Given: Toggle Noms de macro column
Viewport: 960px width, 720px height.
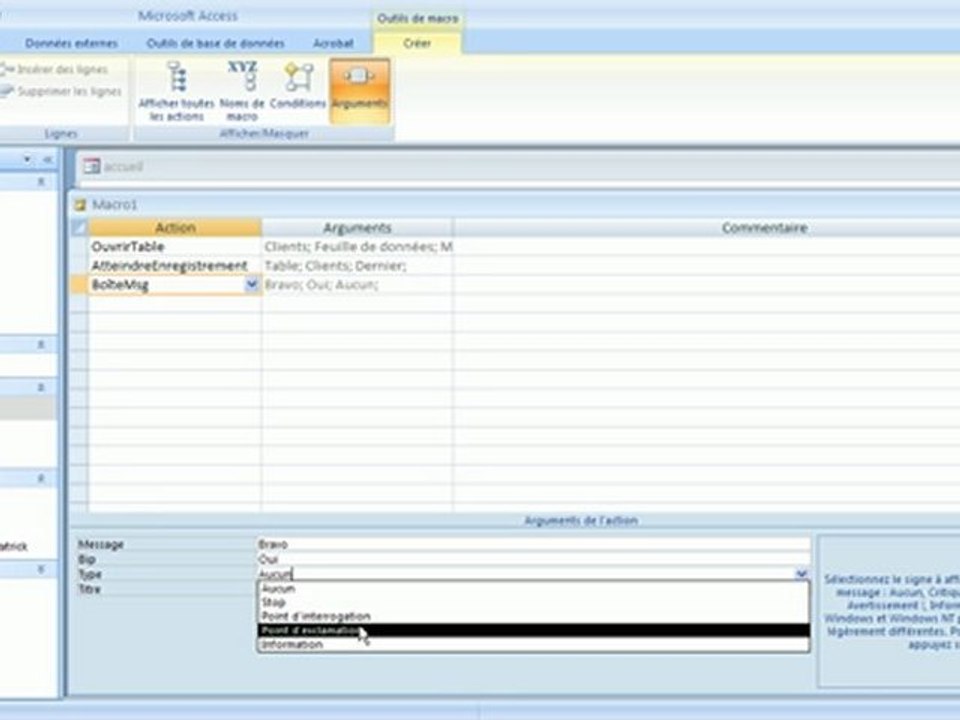Looking at the screenshot, I should click(242, 91).
